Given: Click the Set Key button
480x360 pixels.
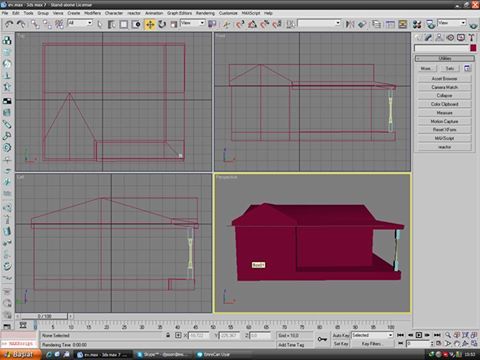Looking at the screenshot, I should tap(341, 343).
